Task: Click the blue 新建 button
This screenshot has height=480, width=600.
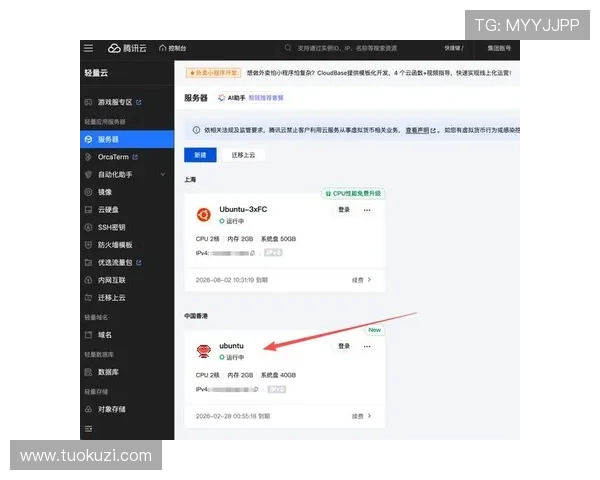Action: [200, 155]
